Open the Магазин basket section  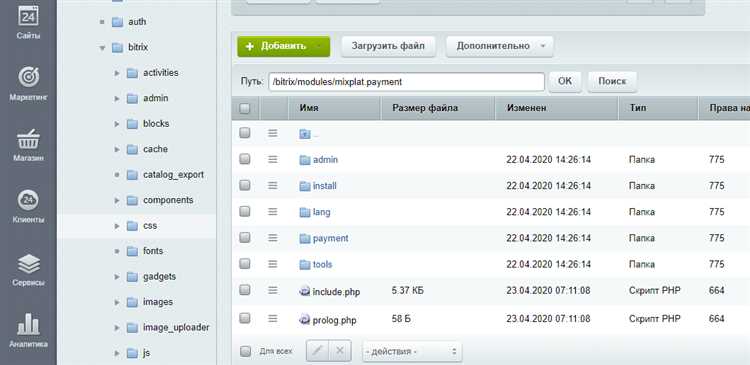[28, 146]
